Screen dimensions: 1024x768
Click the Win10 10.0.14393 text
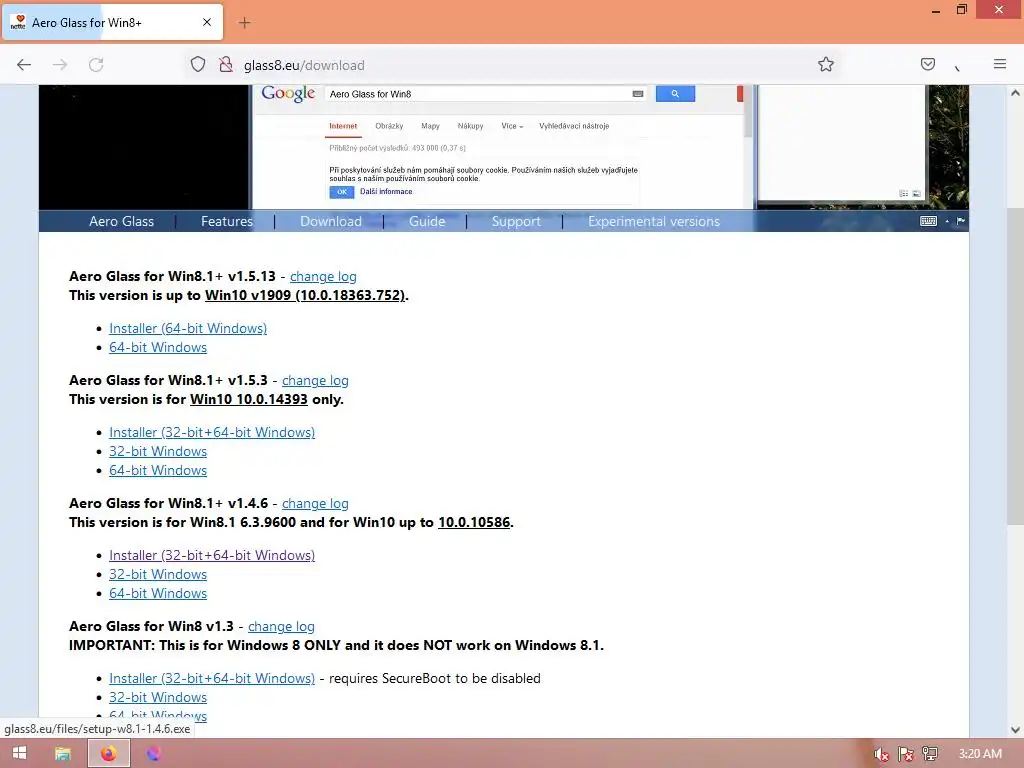(249, 399)
